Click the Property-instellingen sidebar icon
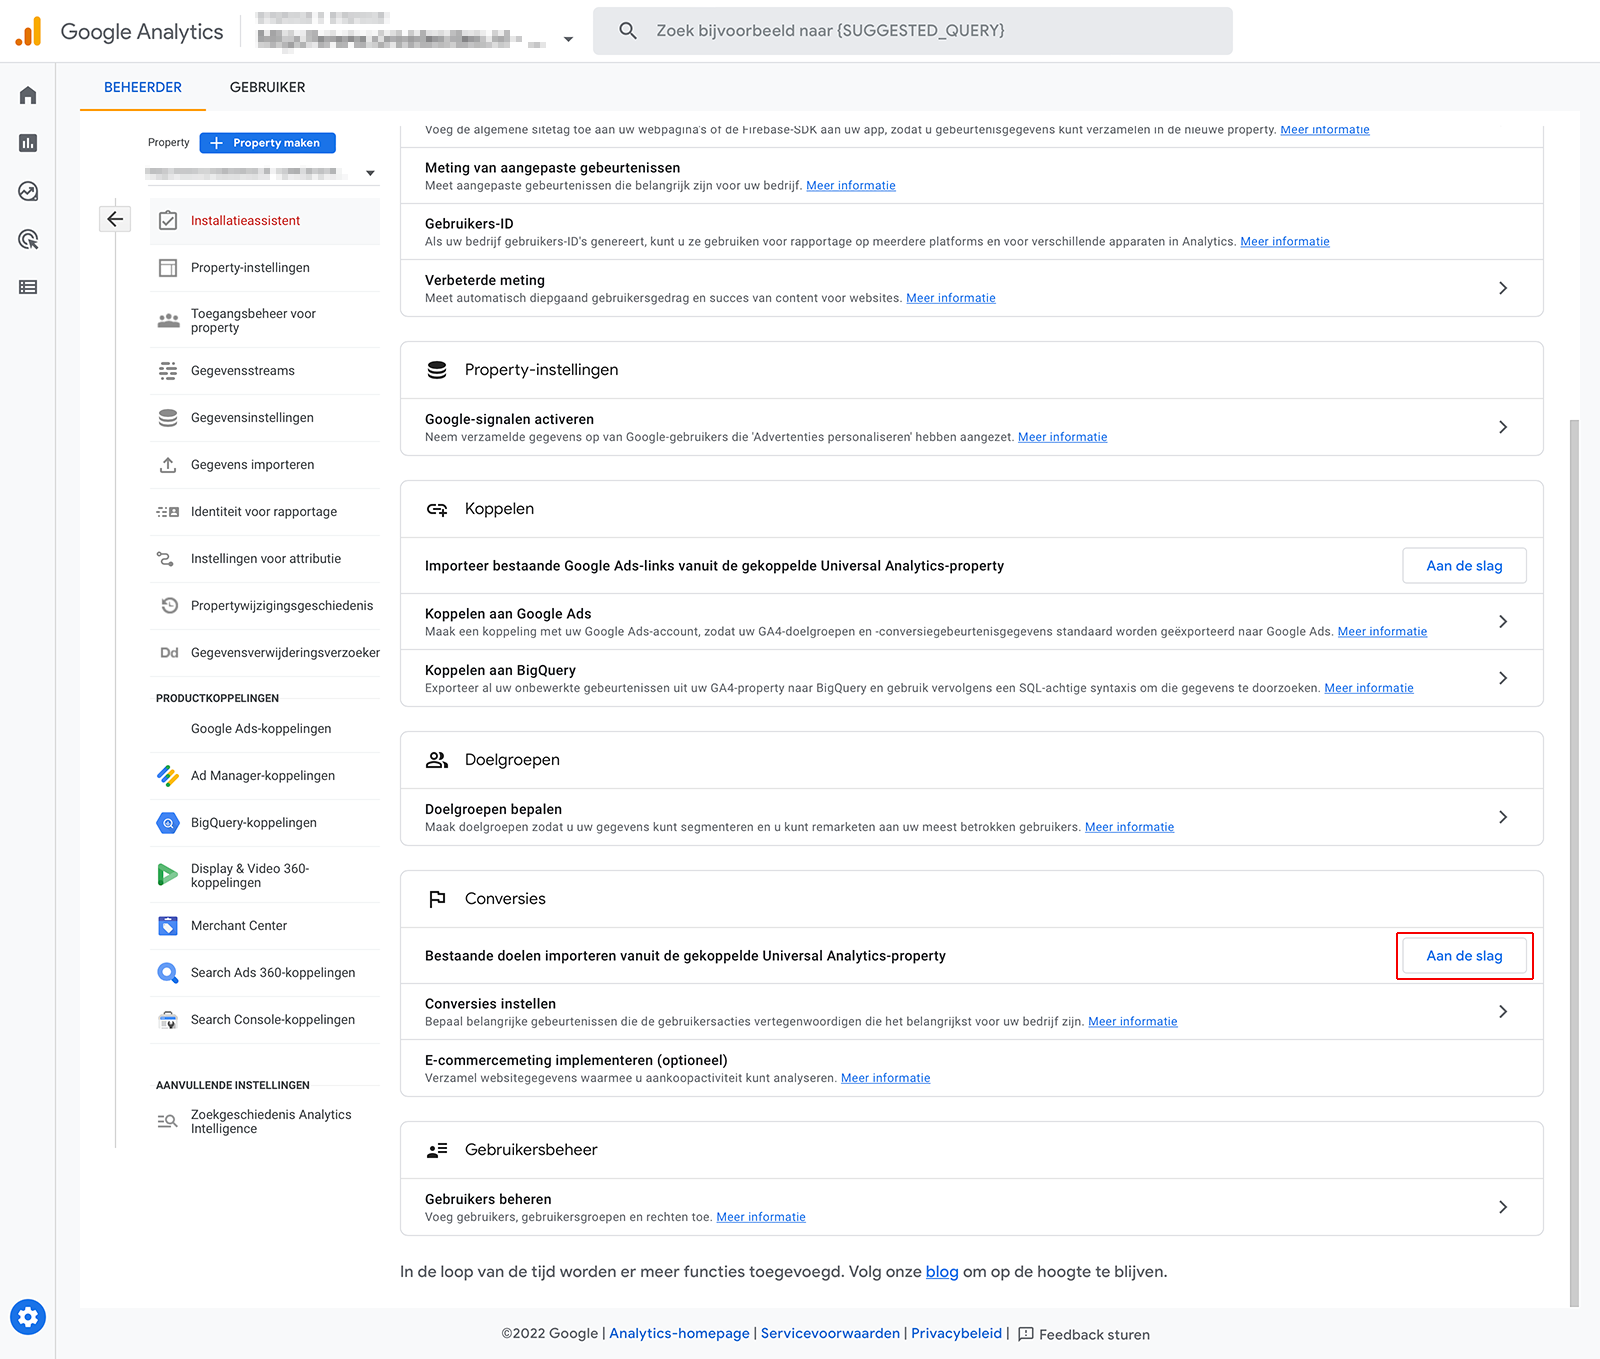The image size is (1600, 1359). click(168, 268)
